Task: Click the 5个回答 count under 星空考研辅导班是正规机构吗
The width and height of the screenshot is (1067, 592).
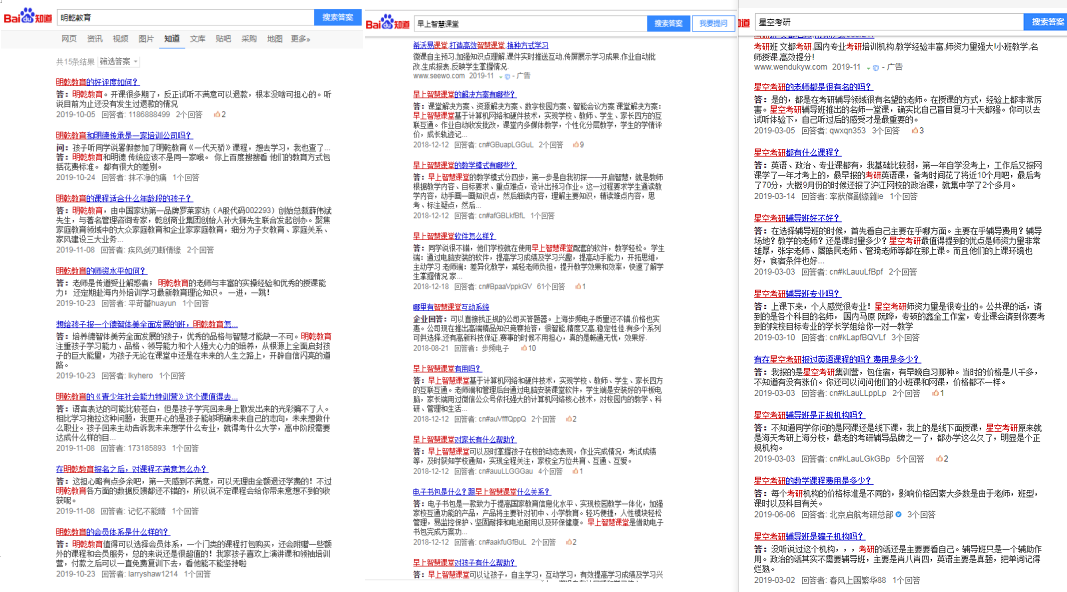Action: tap(910, 459)
